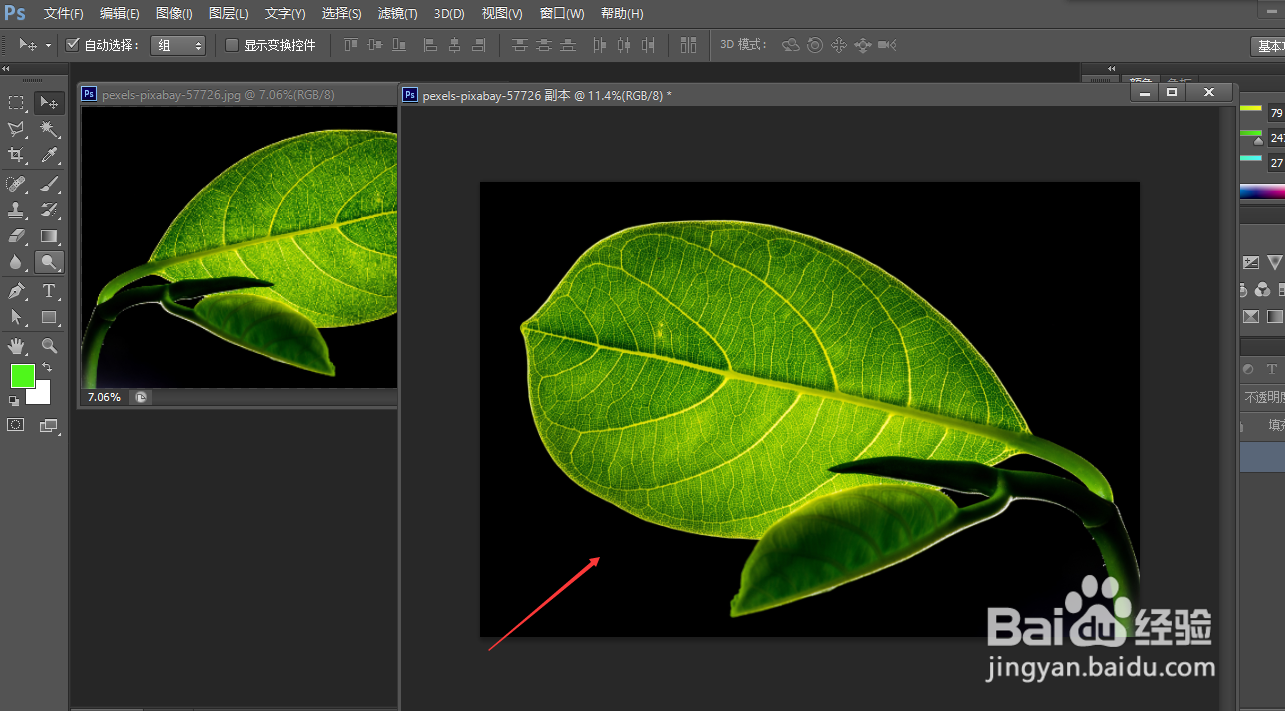The width and height of the screenshot is (1285, 711).
Task: Open the 图像(I) menu
Action: tap(174, 14)
